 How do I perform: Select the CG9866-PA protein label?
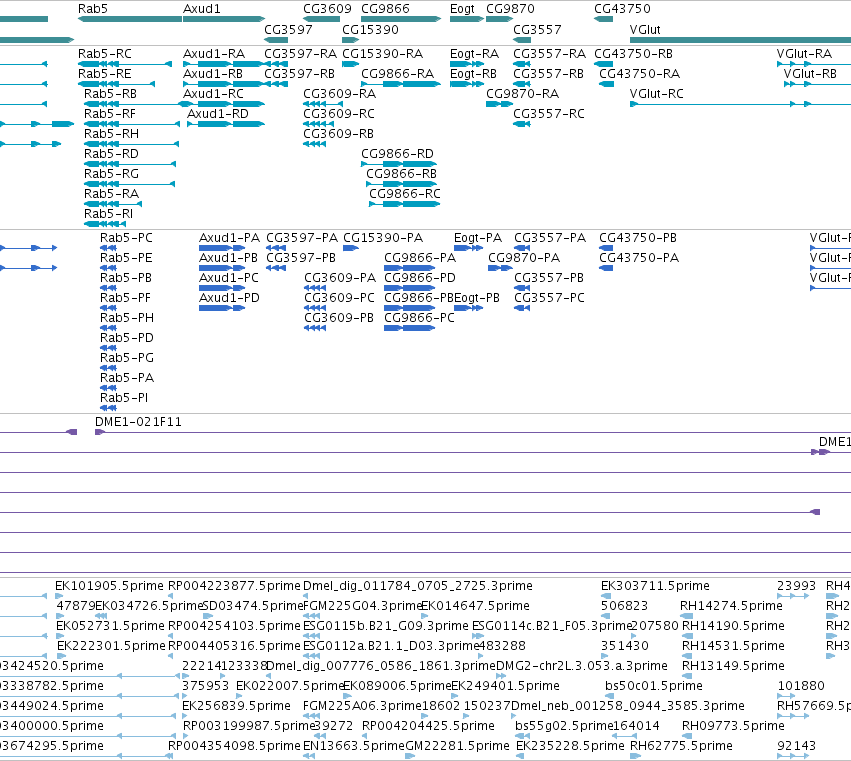click(420, 258)
